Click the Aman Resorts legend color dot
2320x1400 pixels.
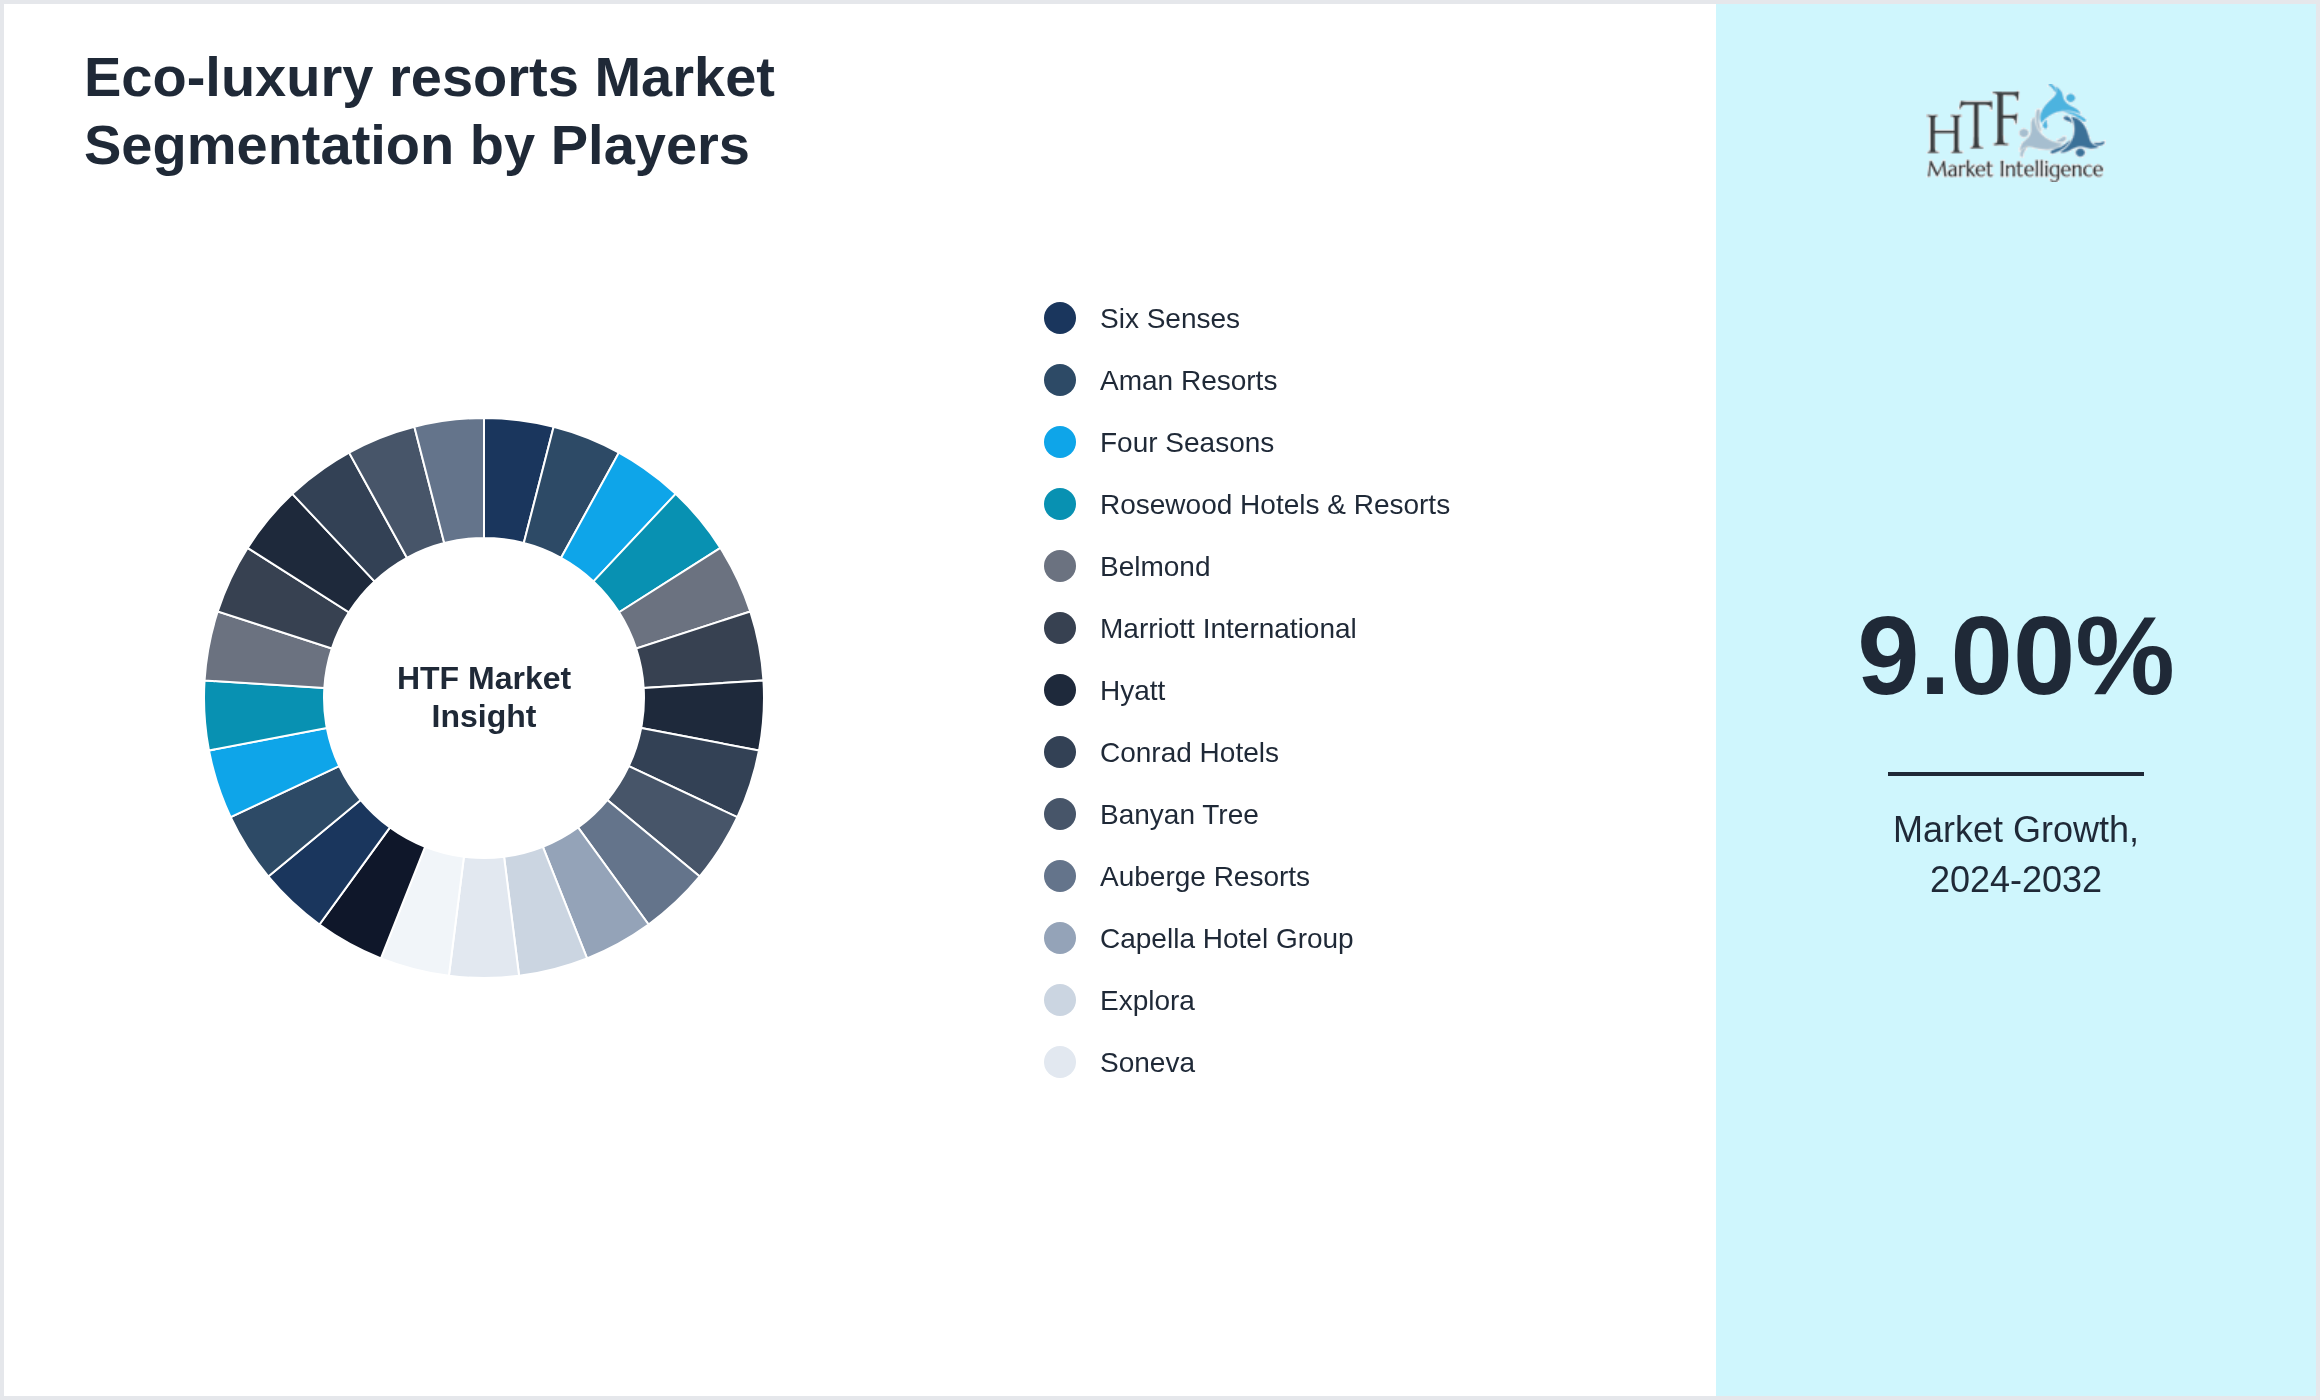(1060, 380)
